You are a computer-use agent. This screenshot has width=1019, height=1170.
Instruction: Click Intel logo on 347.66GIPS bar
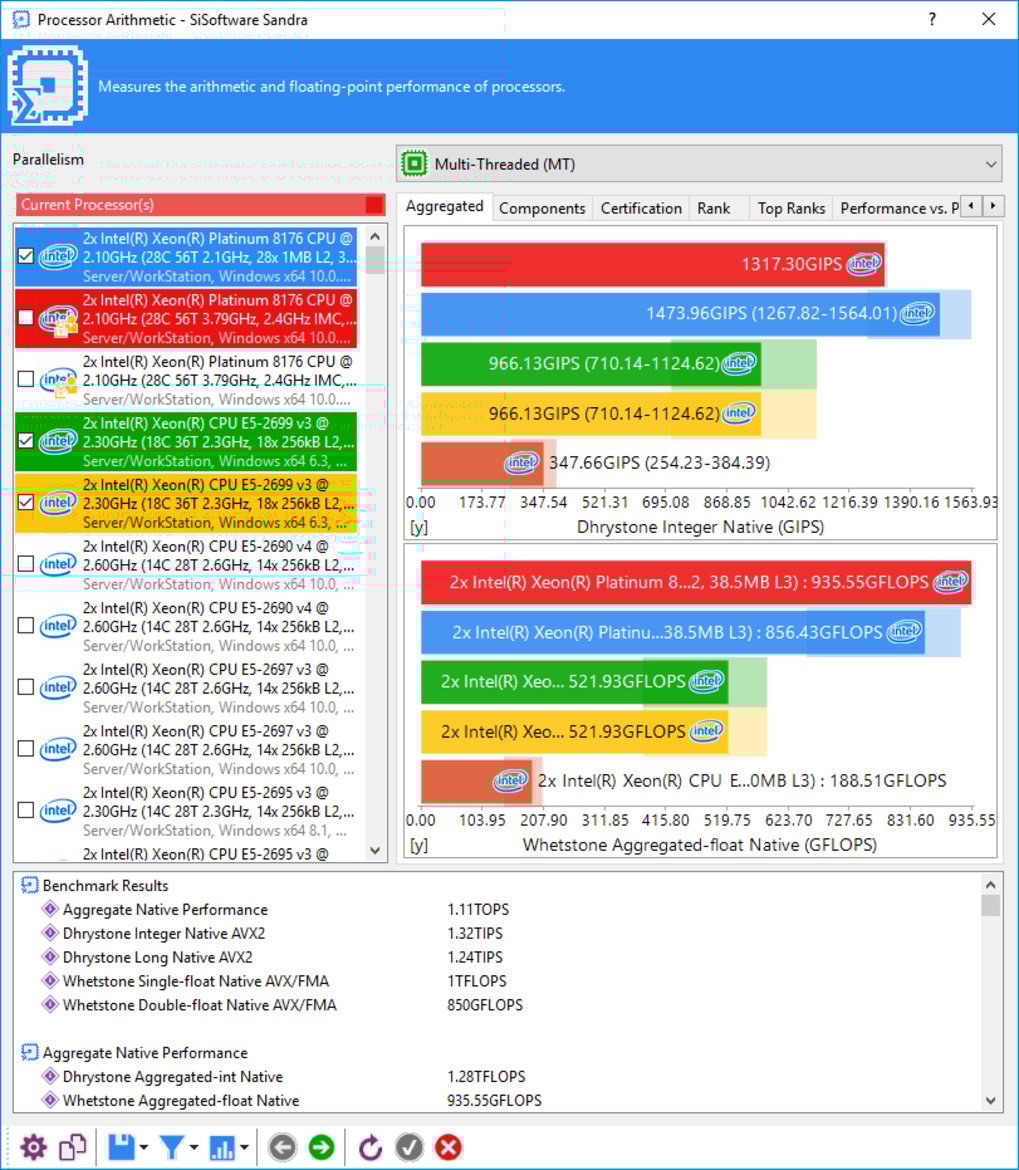521,463
